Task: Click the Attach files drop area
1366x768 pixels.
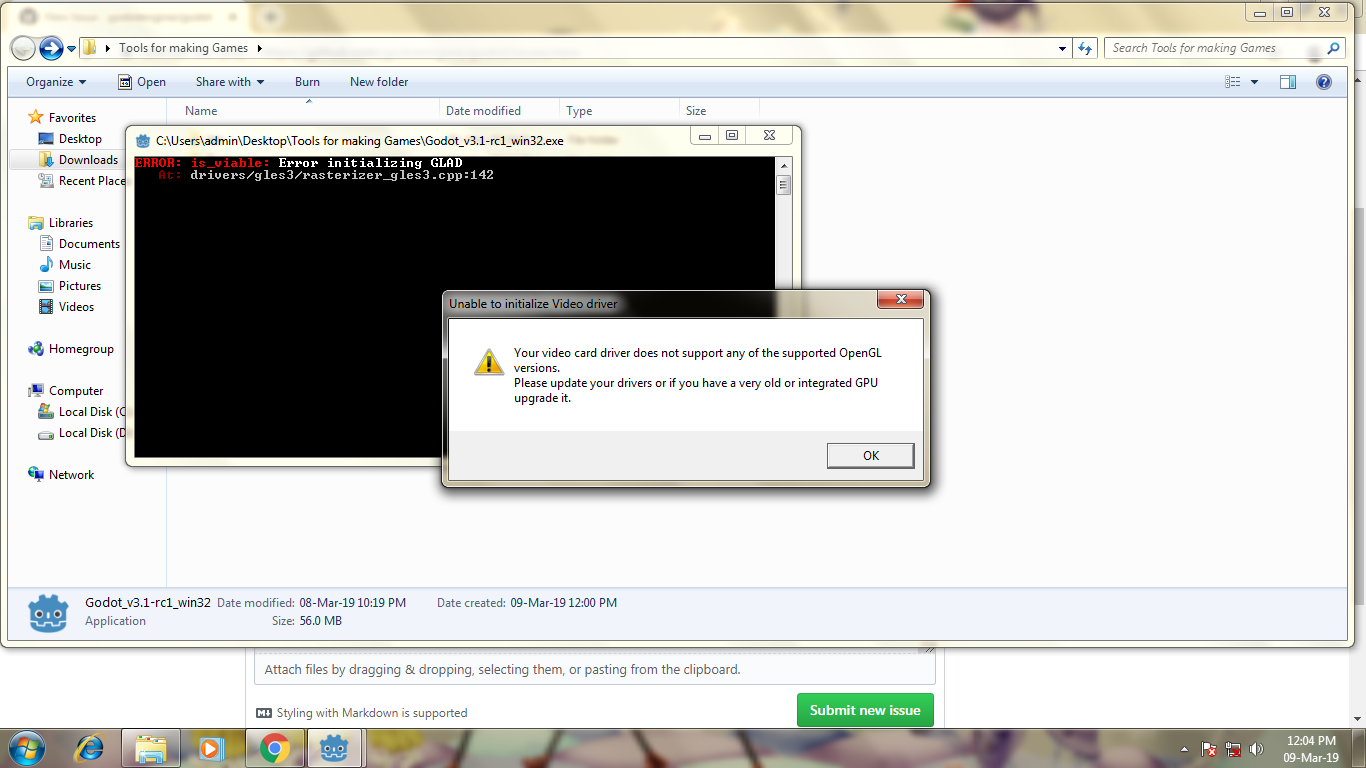Action: [x=595, y=670]
